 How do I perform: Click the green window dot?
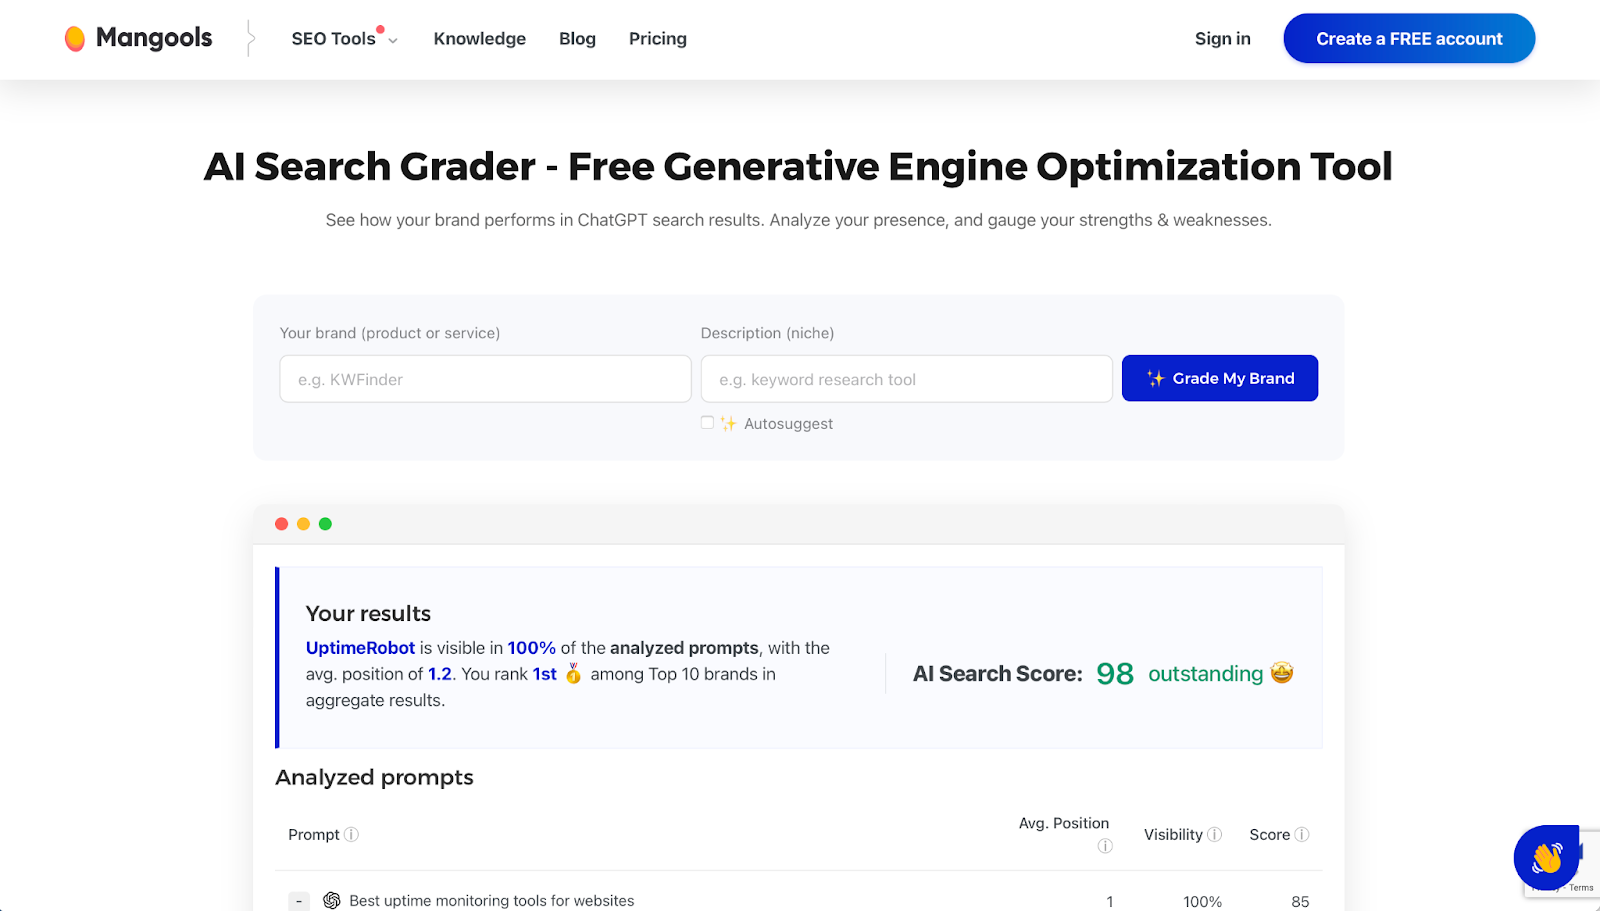click(325, 524)
